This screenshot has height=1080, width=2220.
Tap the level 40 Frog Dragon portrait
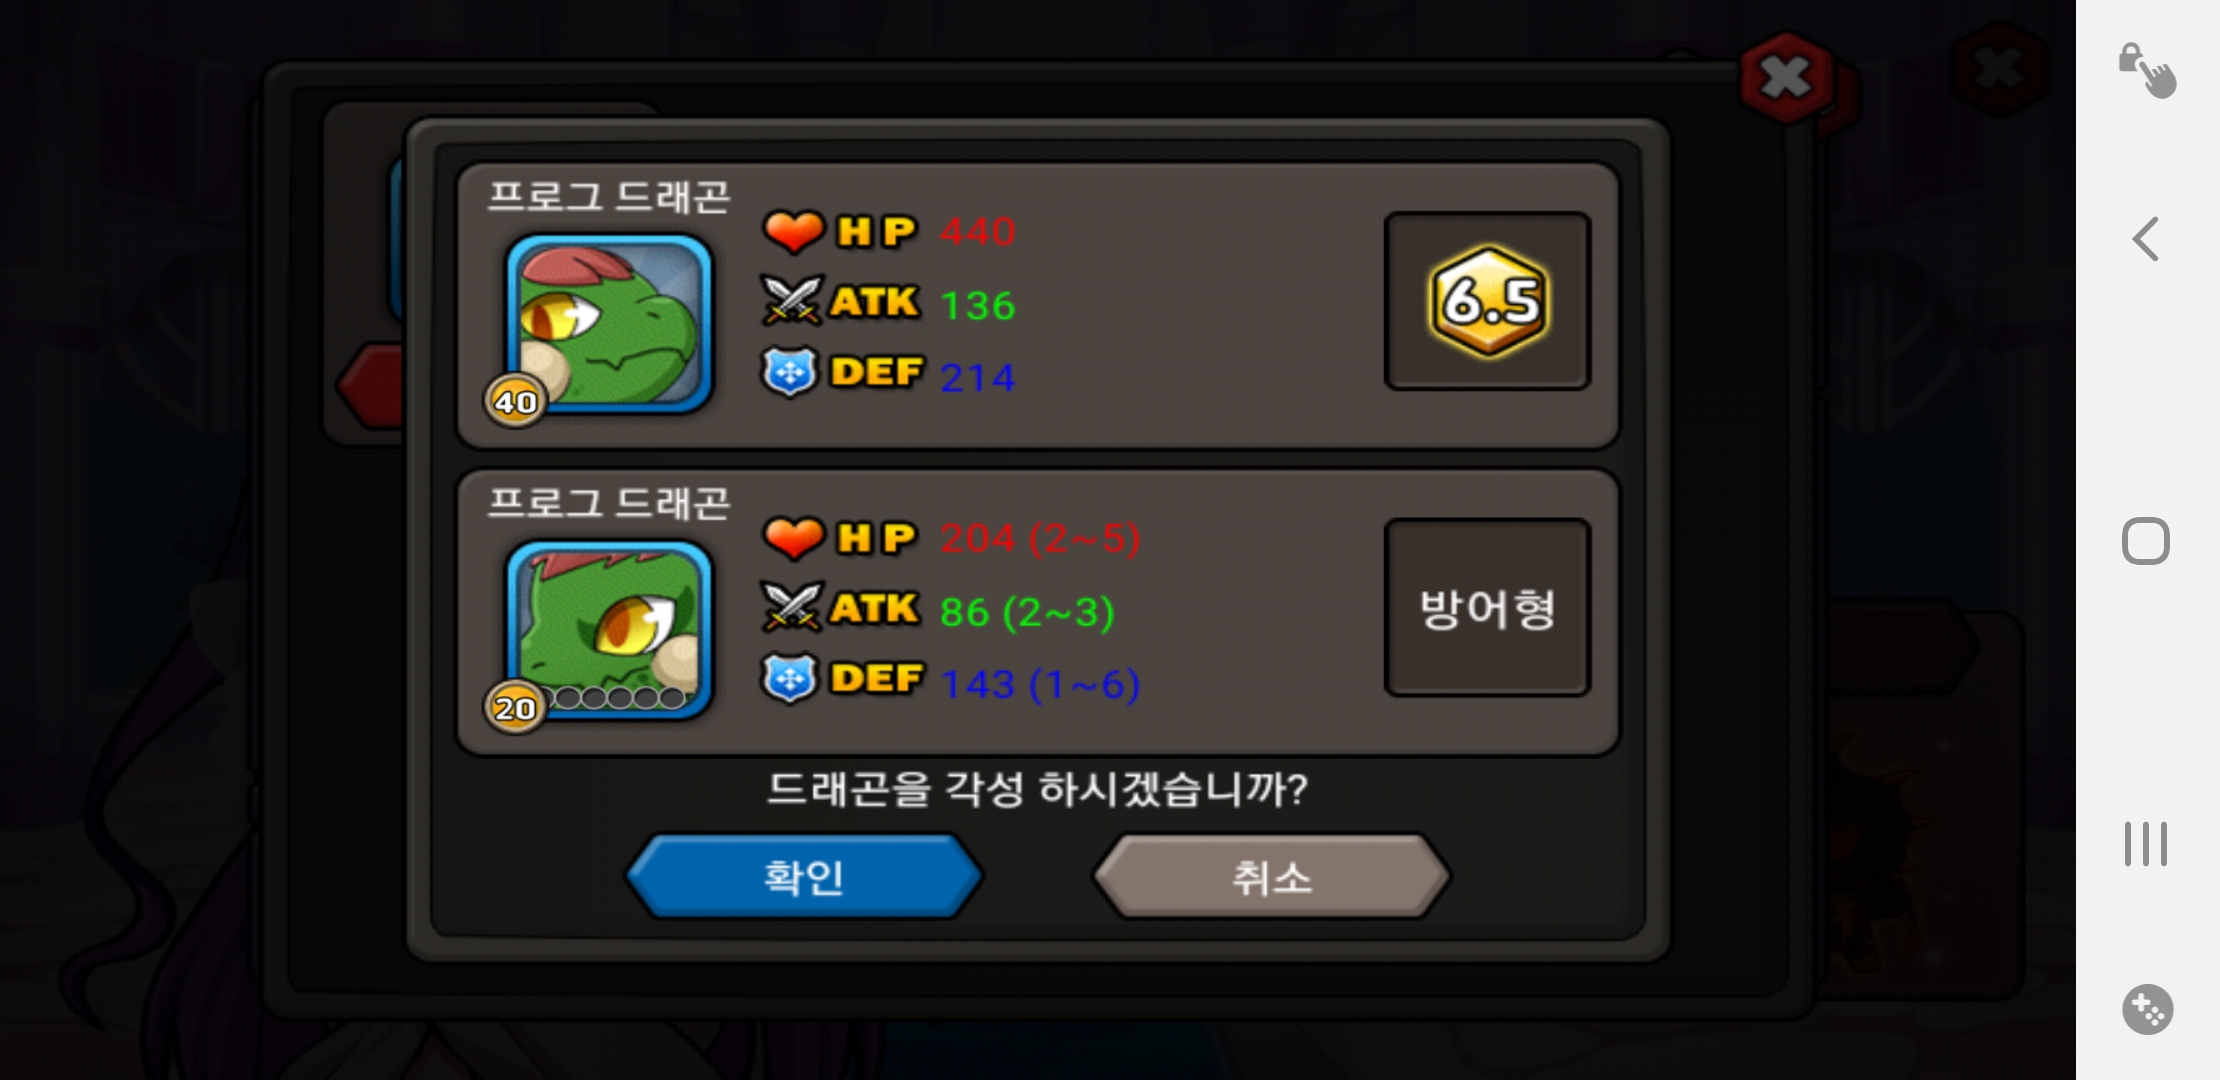coord(609,323)
